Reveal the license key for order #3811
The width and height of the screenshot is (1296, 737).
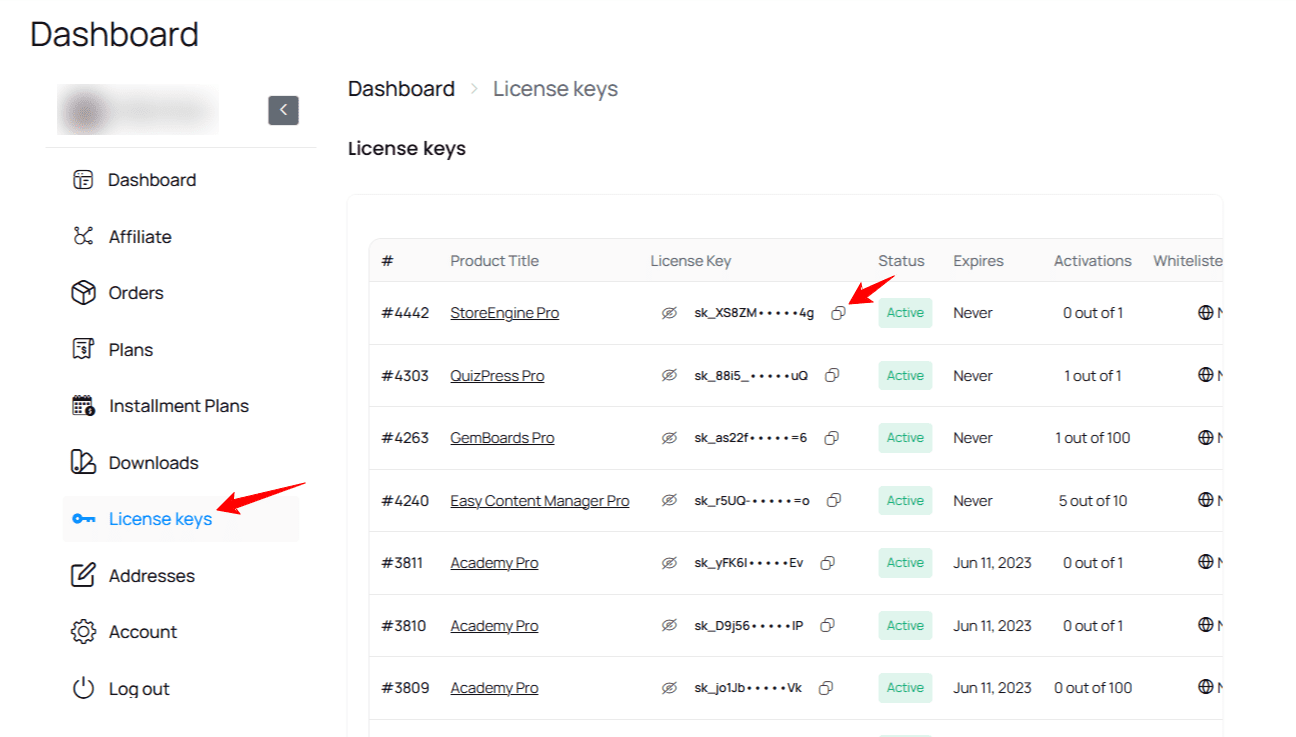tap(669, 563)
